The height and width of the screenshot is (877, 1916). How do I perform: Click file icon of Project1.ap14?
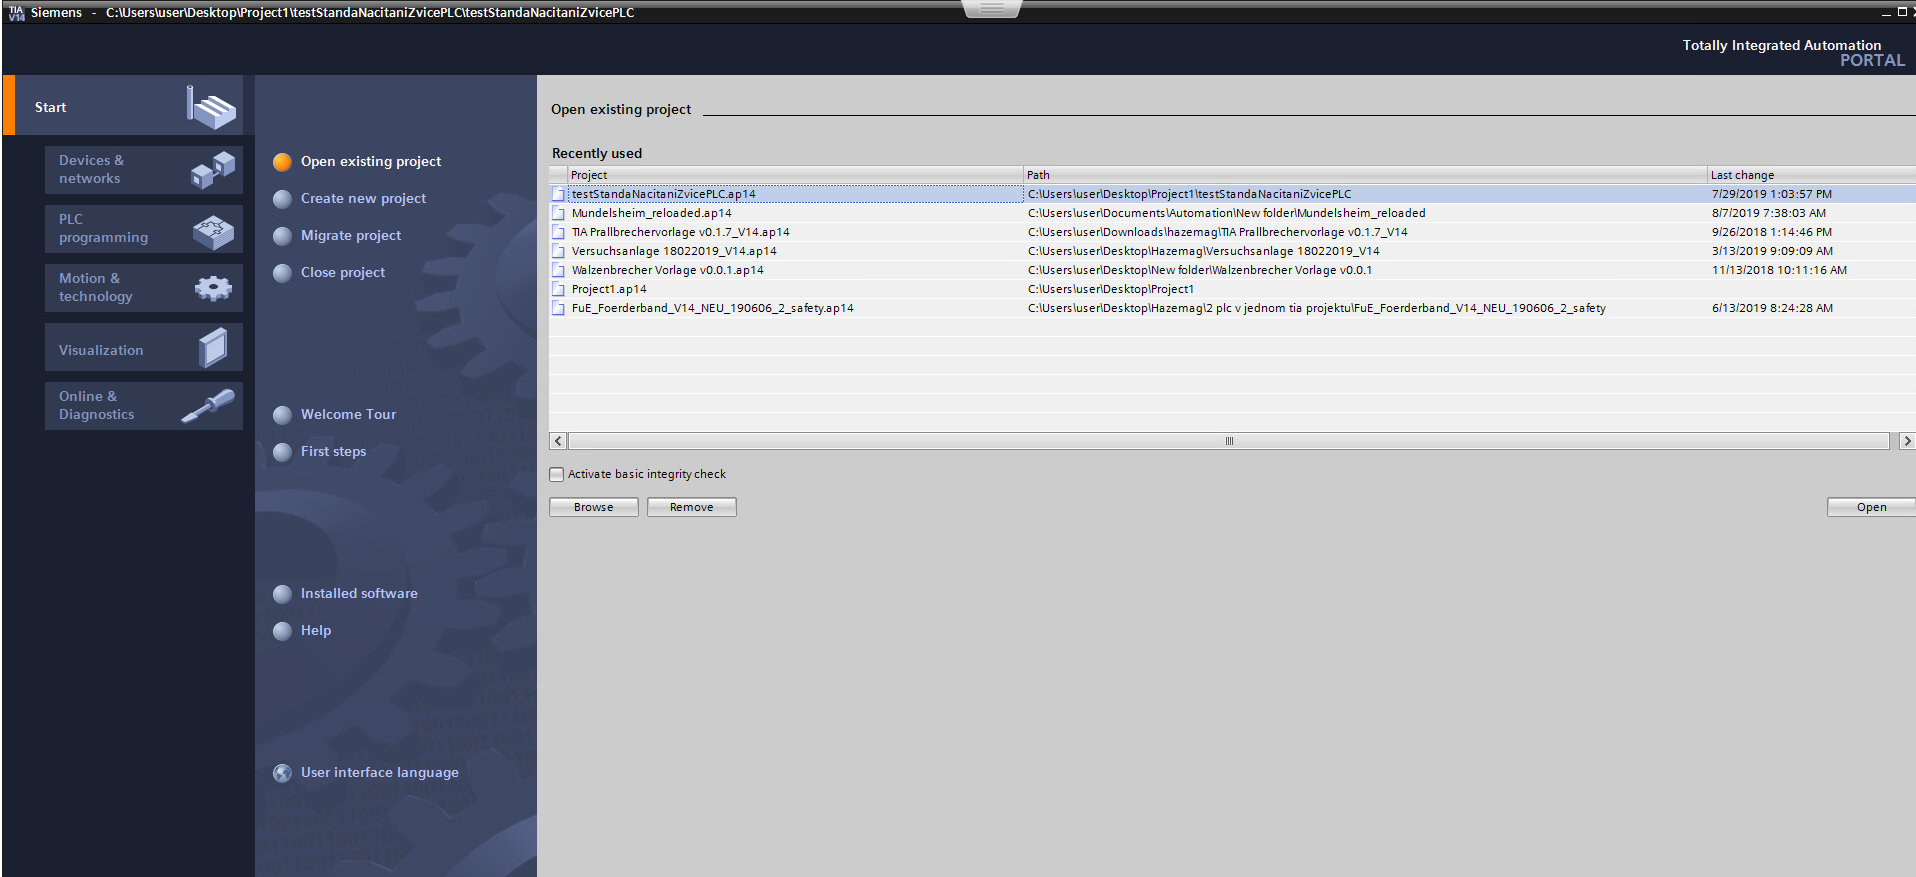pos(559,289)
